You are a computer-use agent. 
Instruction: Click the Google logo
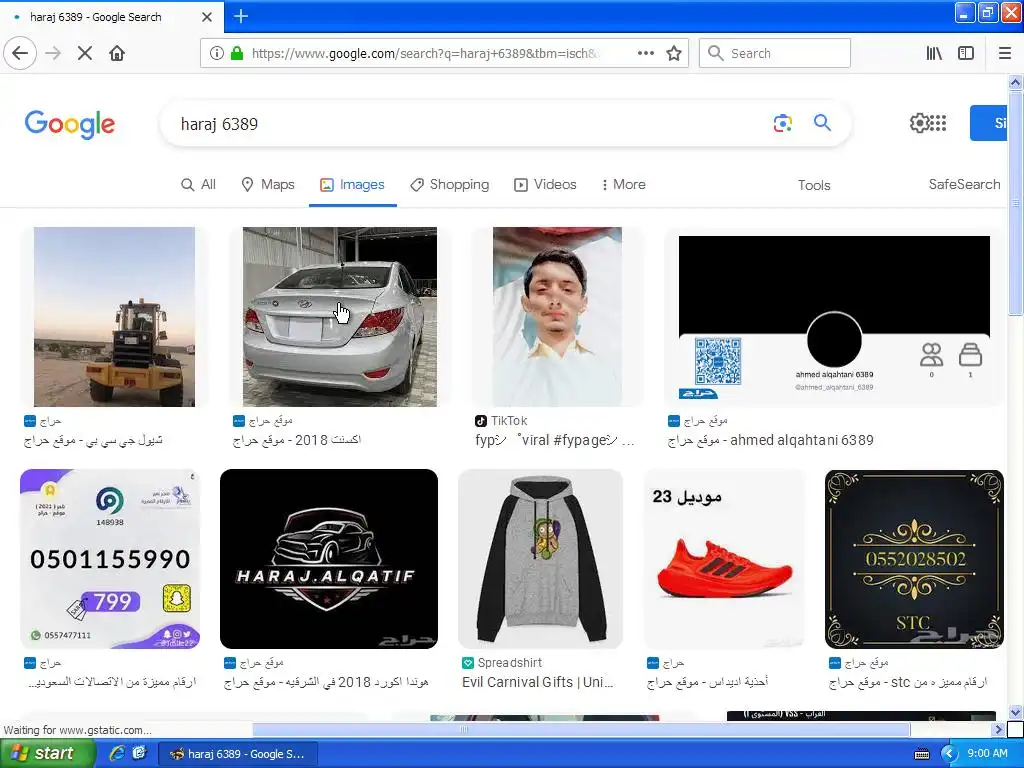(70, 124)
